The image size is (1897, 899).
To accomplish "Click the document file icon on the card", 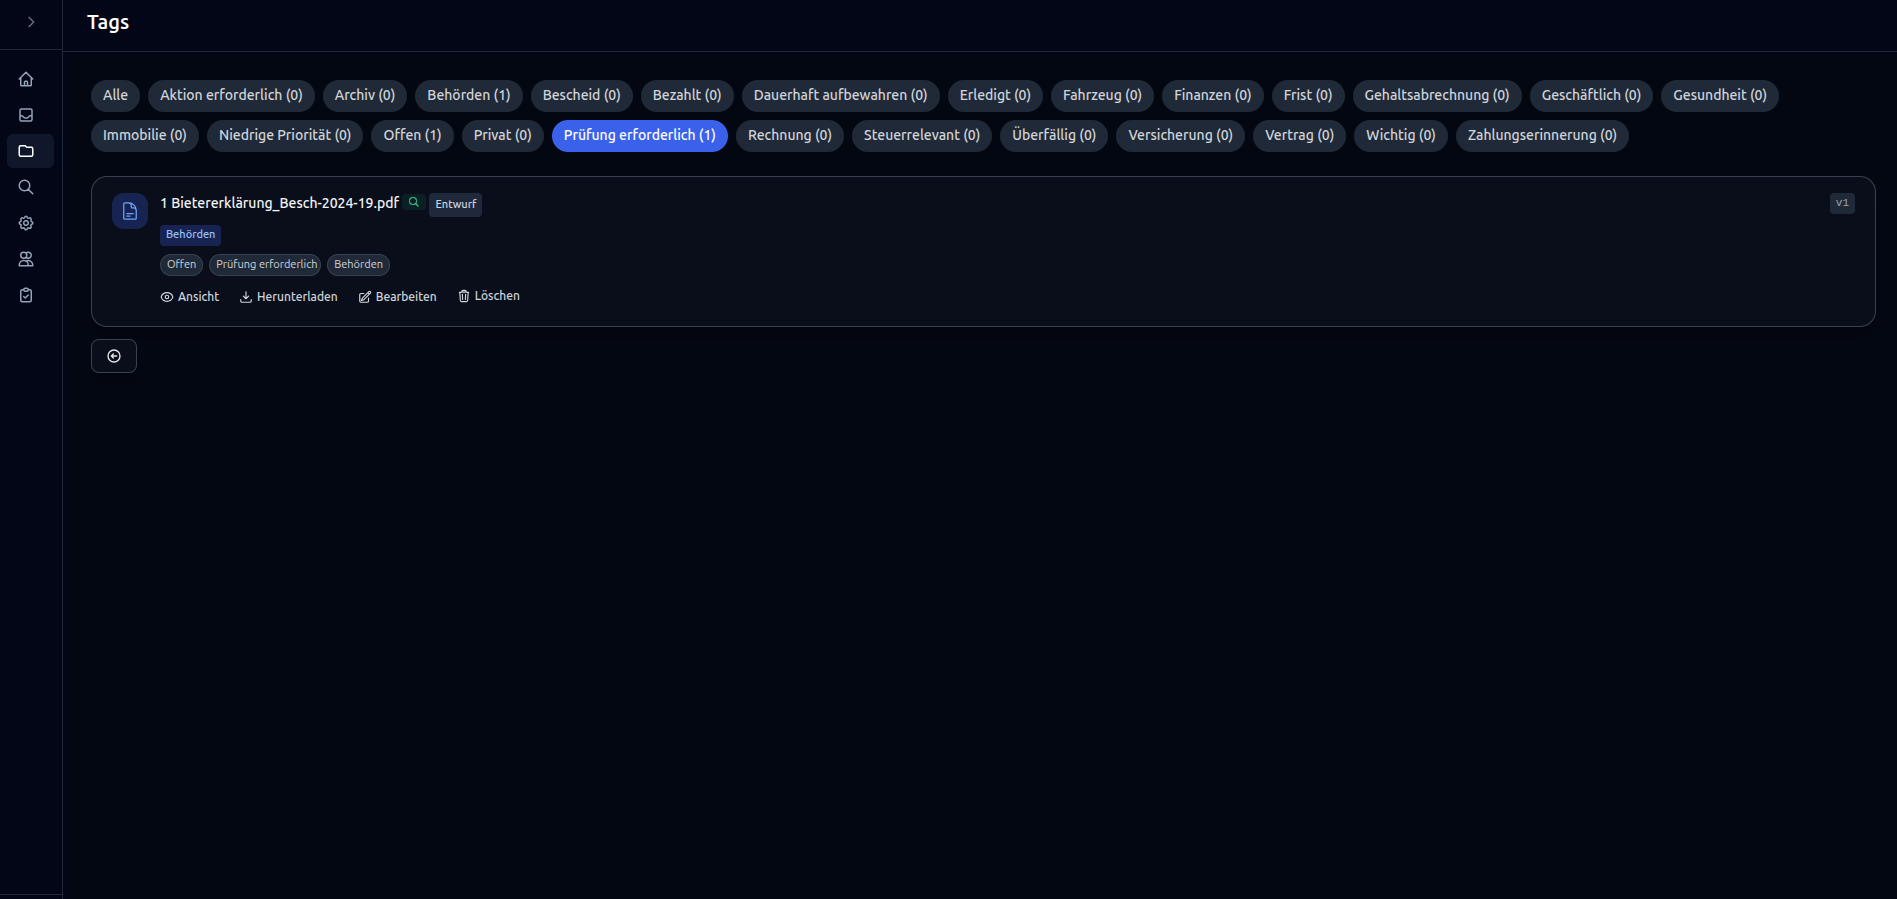I will click(x=130, y=211).
